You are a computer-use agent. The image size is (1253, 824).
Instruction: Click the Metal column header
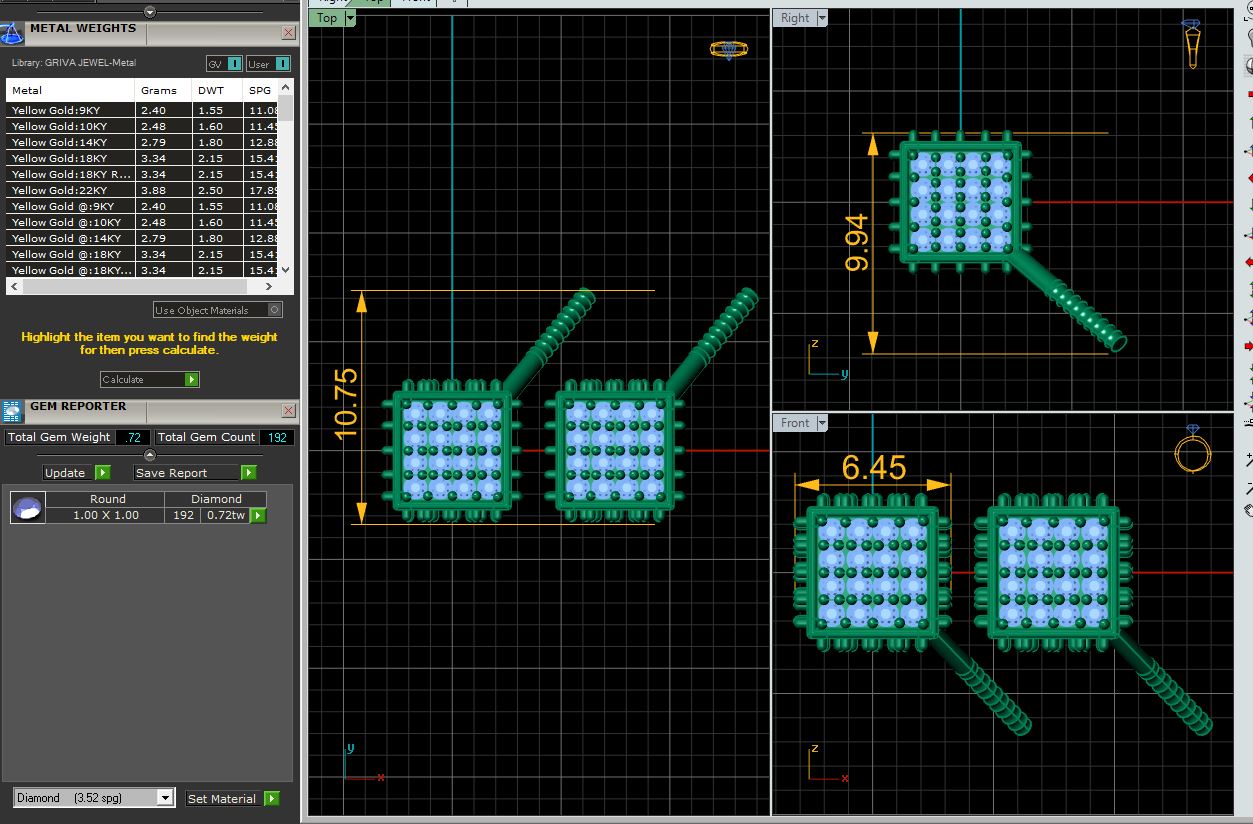point(70,90)
